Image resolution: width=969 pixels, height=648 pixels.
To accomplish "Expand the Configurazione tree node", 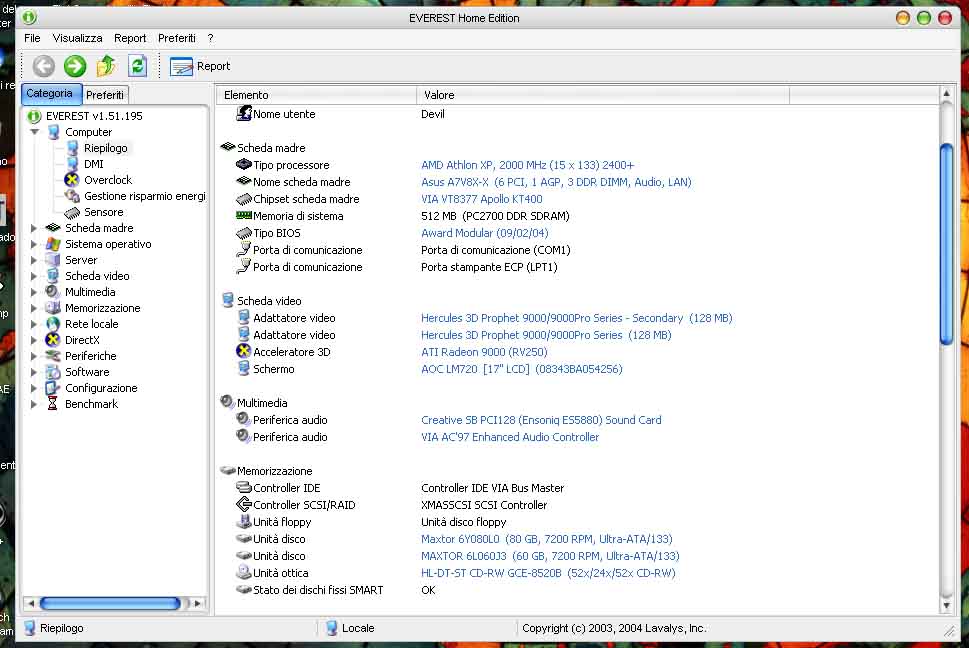I will (34, 388).
